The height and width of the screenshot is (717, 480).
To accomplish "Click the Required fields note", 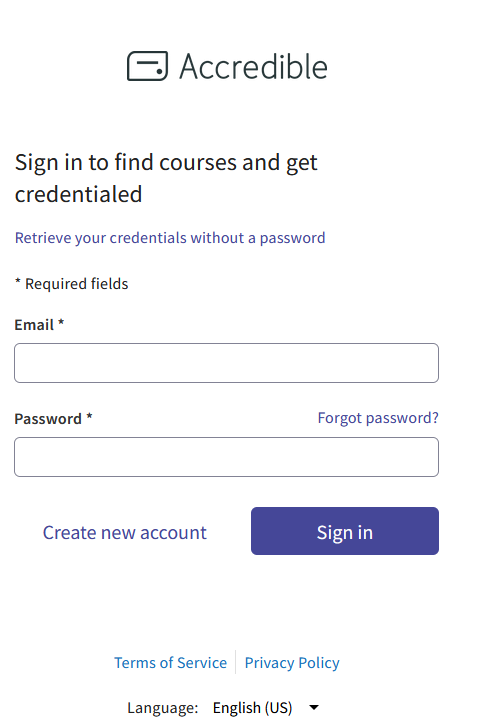I will [71, 284].
